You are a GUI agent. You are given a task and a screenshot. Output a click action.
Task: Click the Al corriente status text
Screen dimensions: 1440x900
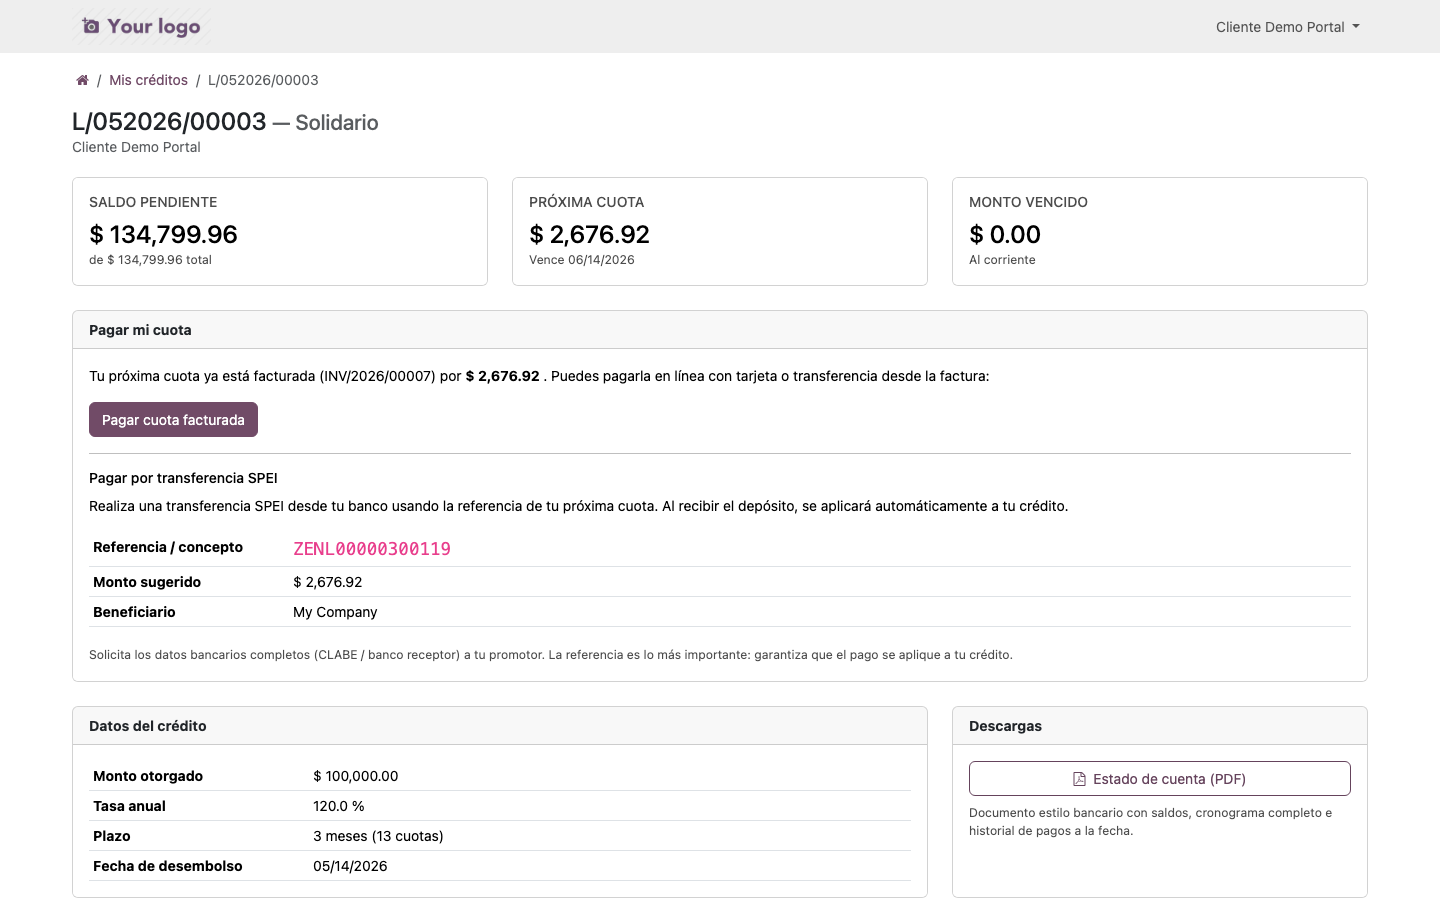1002,260
